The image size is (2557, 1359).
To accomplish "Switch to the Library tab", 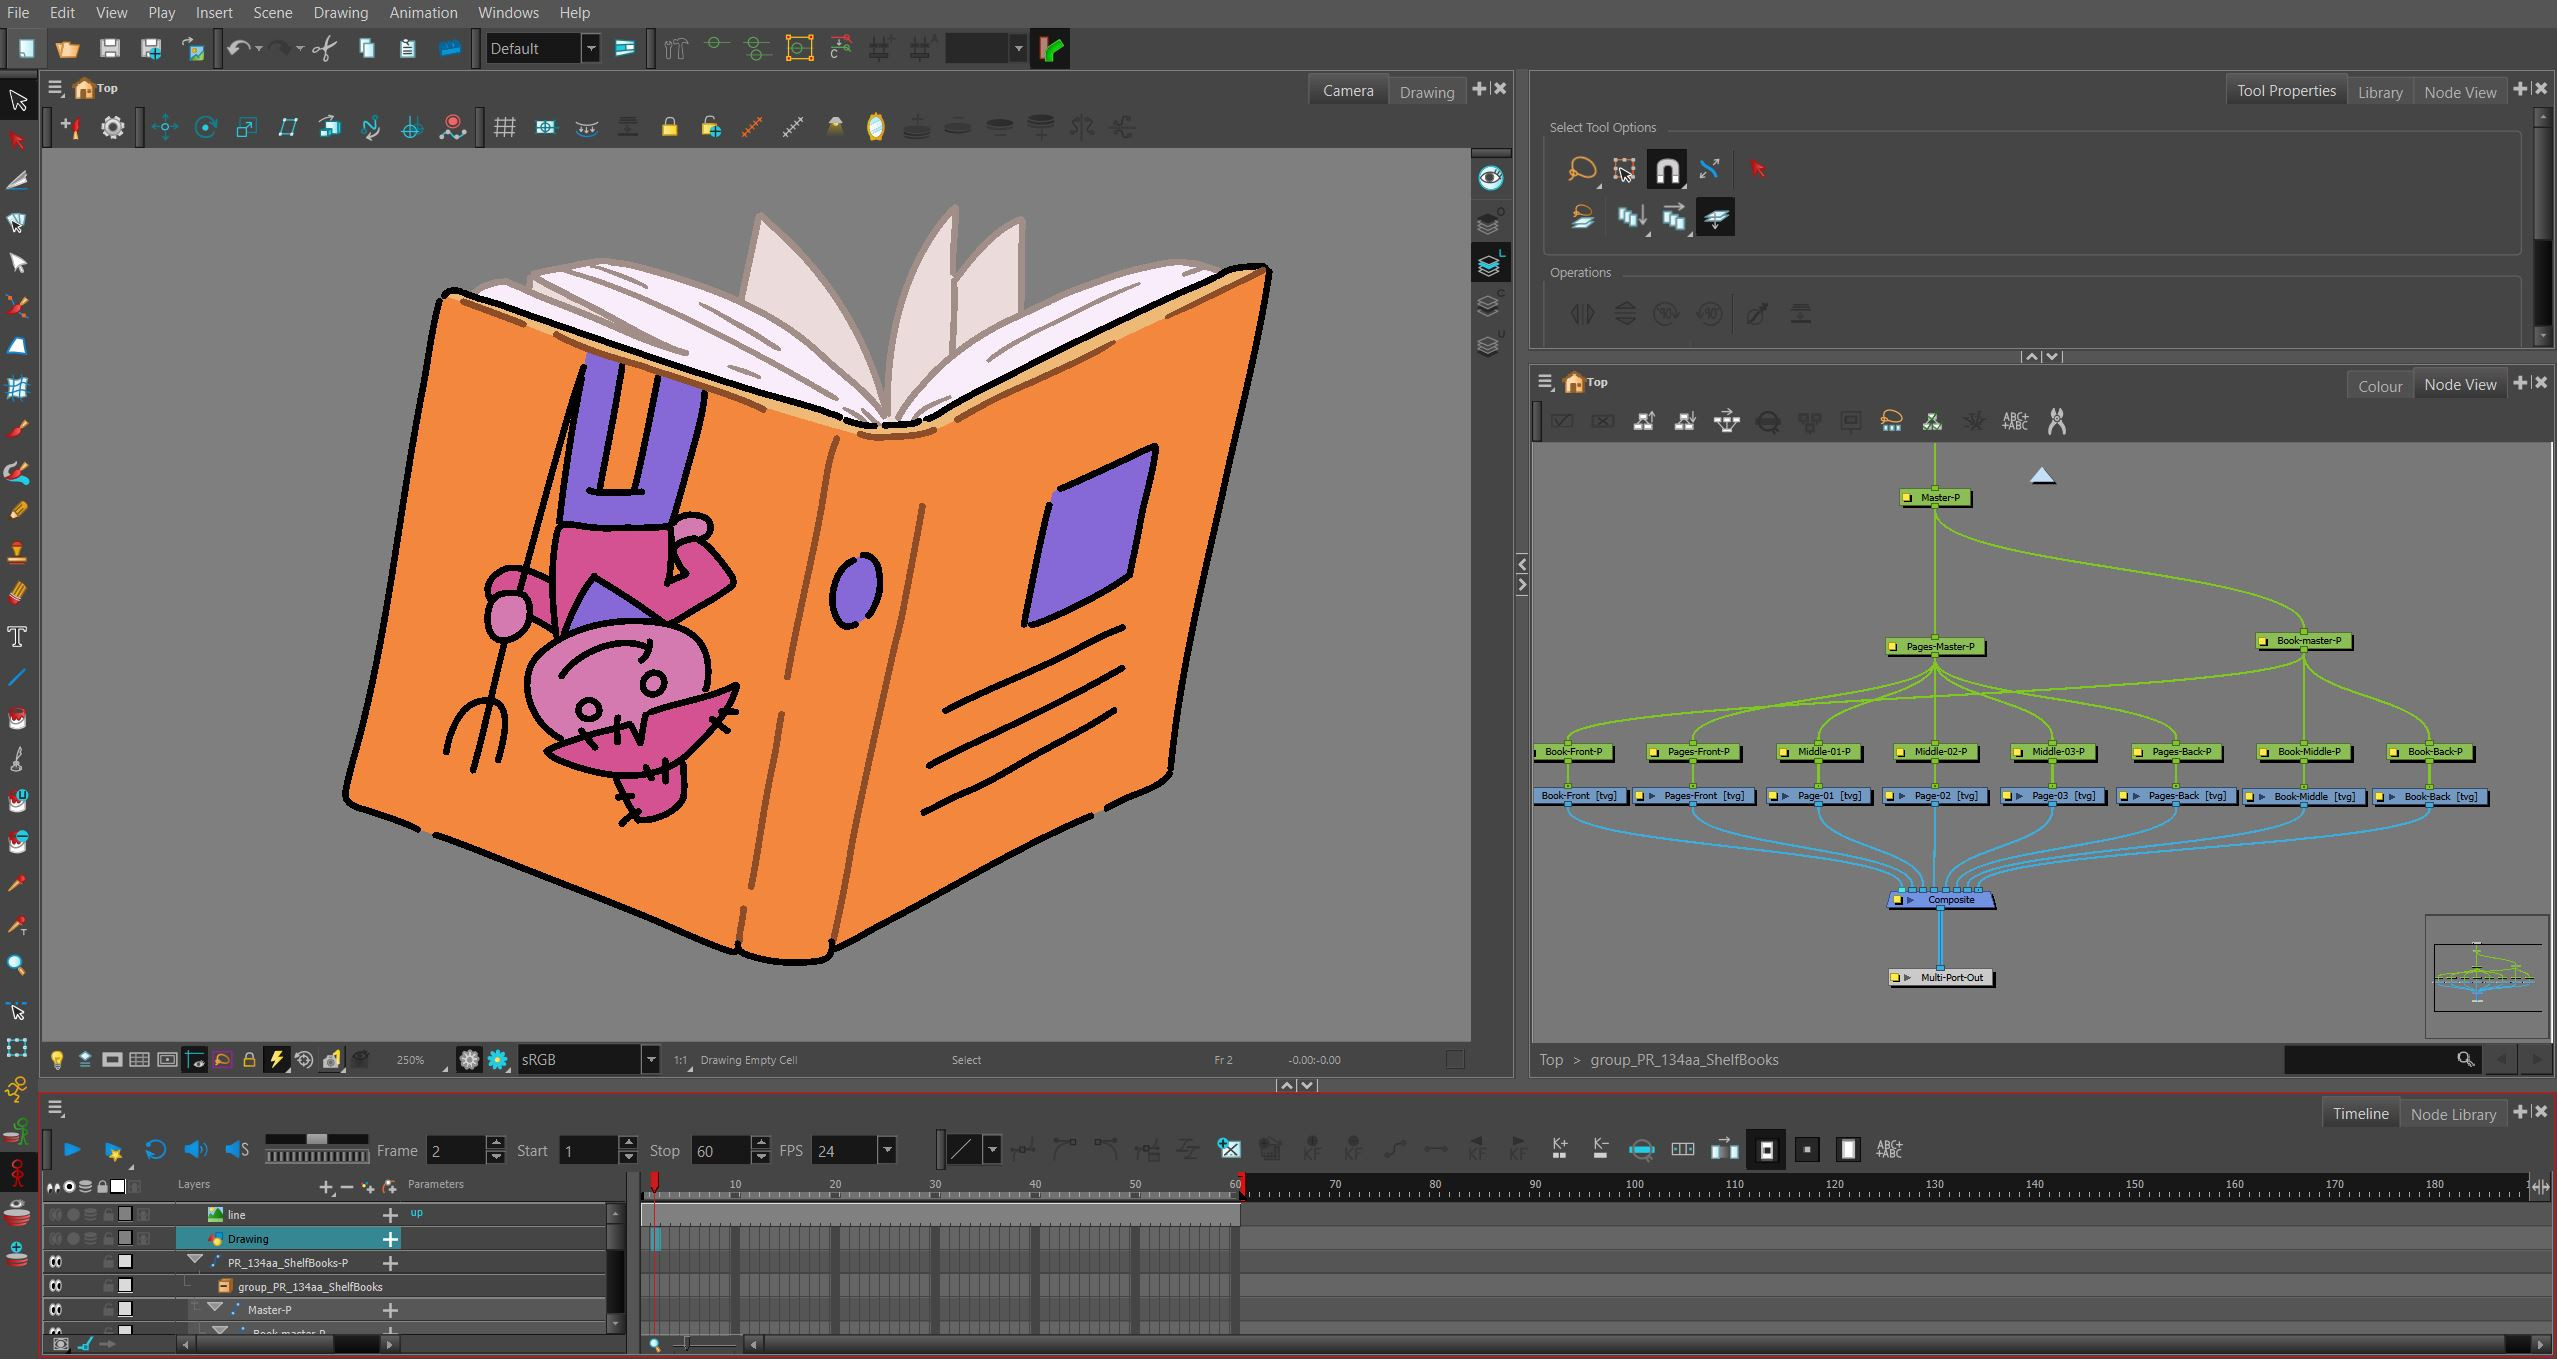I will pyautogui.click(x=2379, y=92).
